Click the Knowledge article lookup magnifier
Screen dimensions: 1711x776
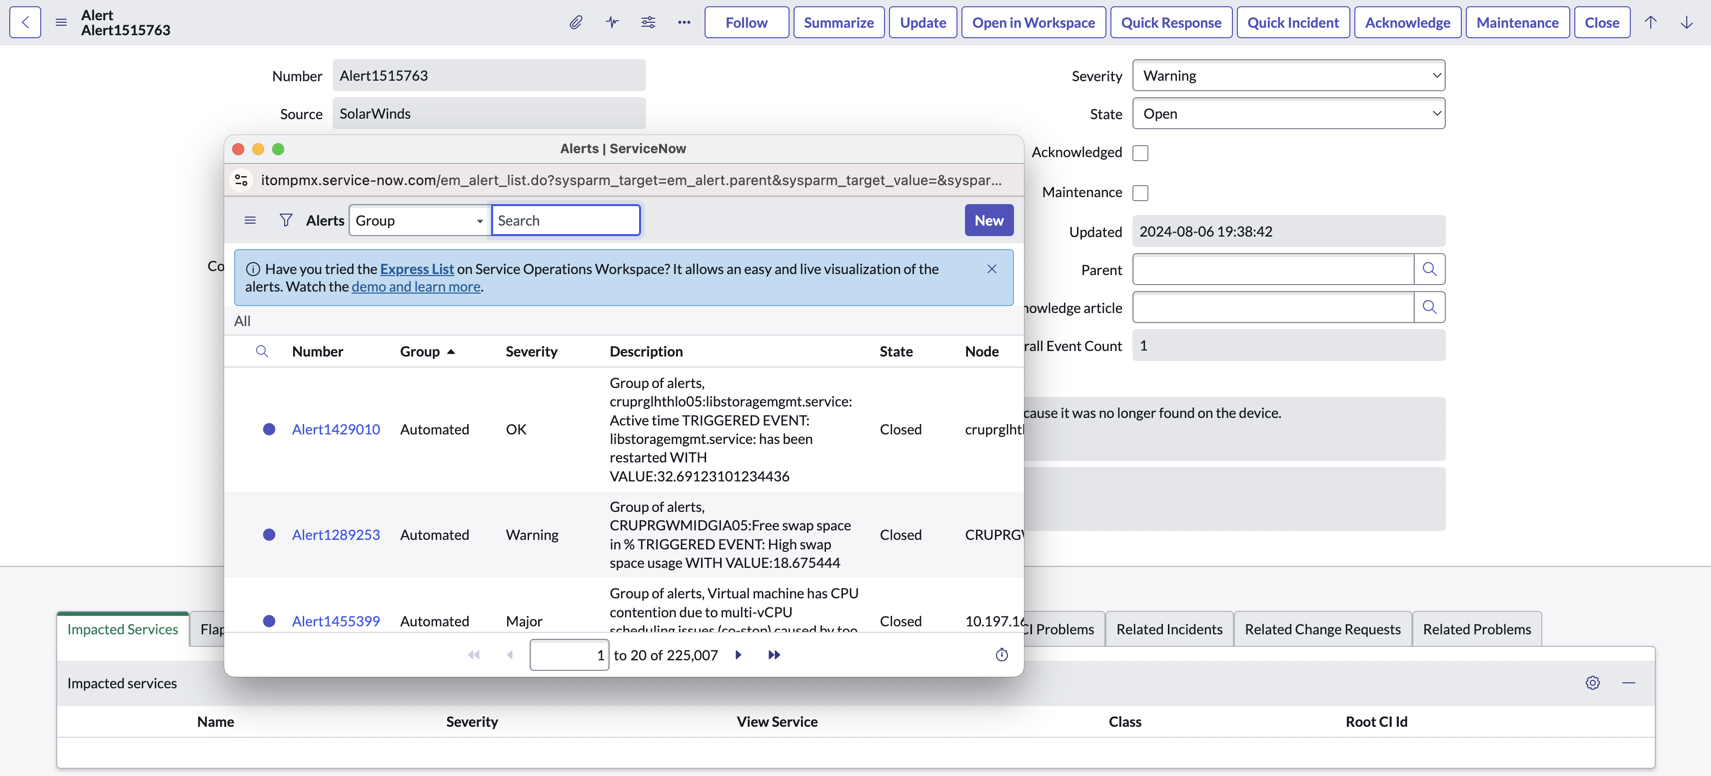tap(1429, 307)
